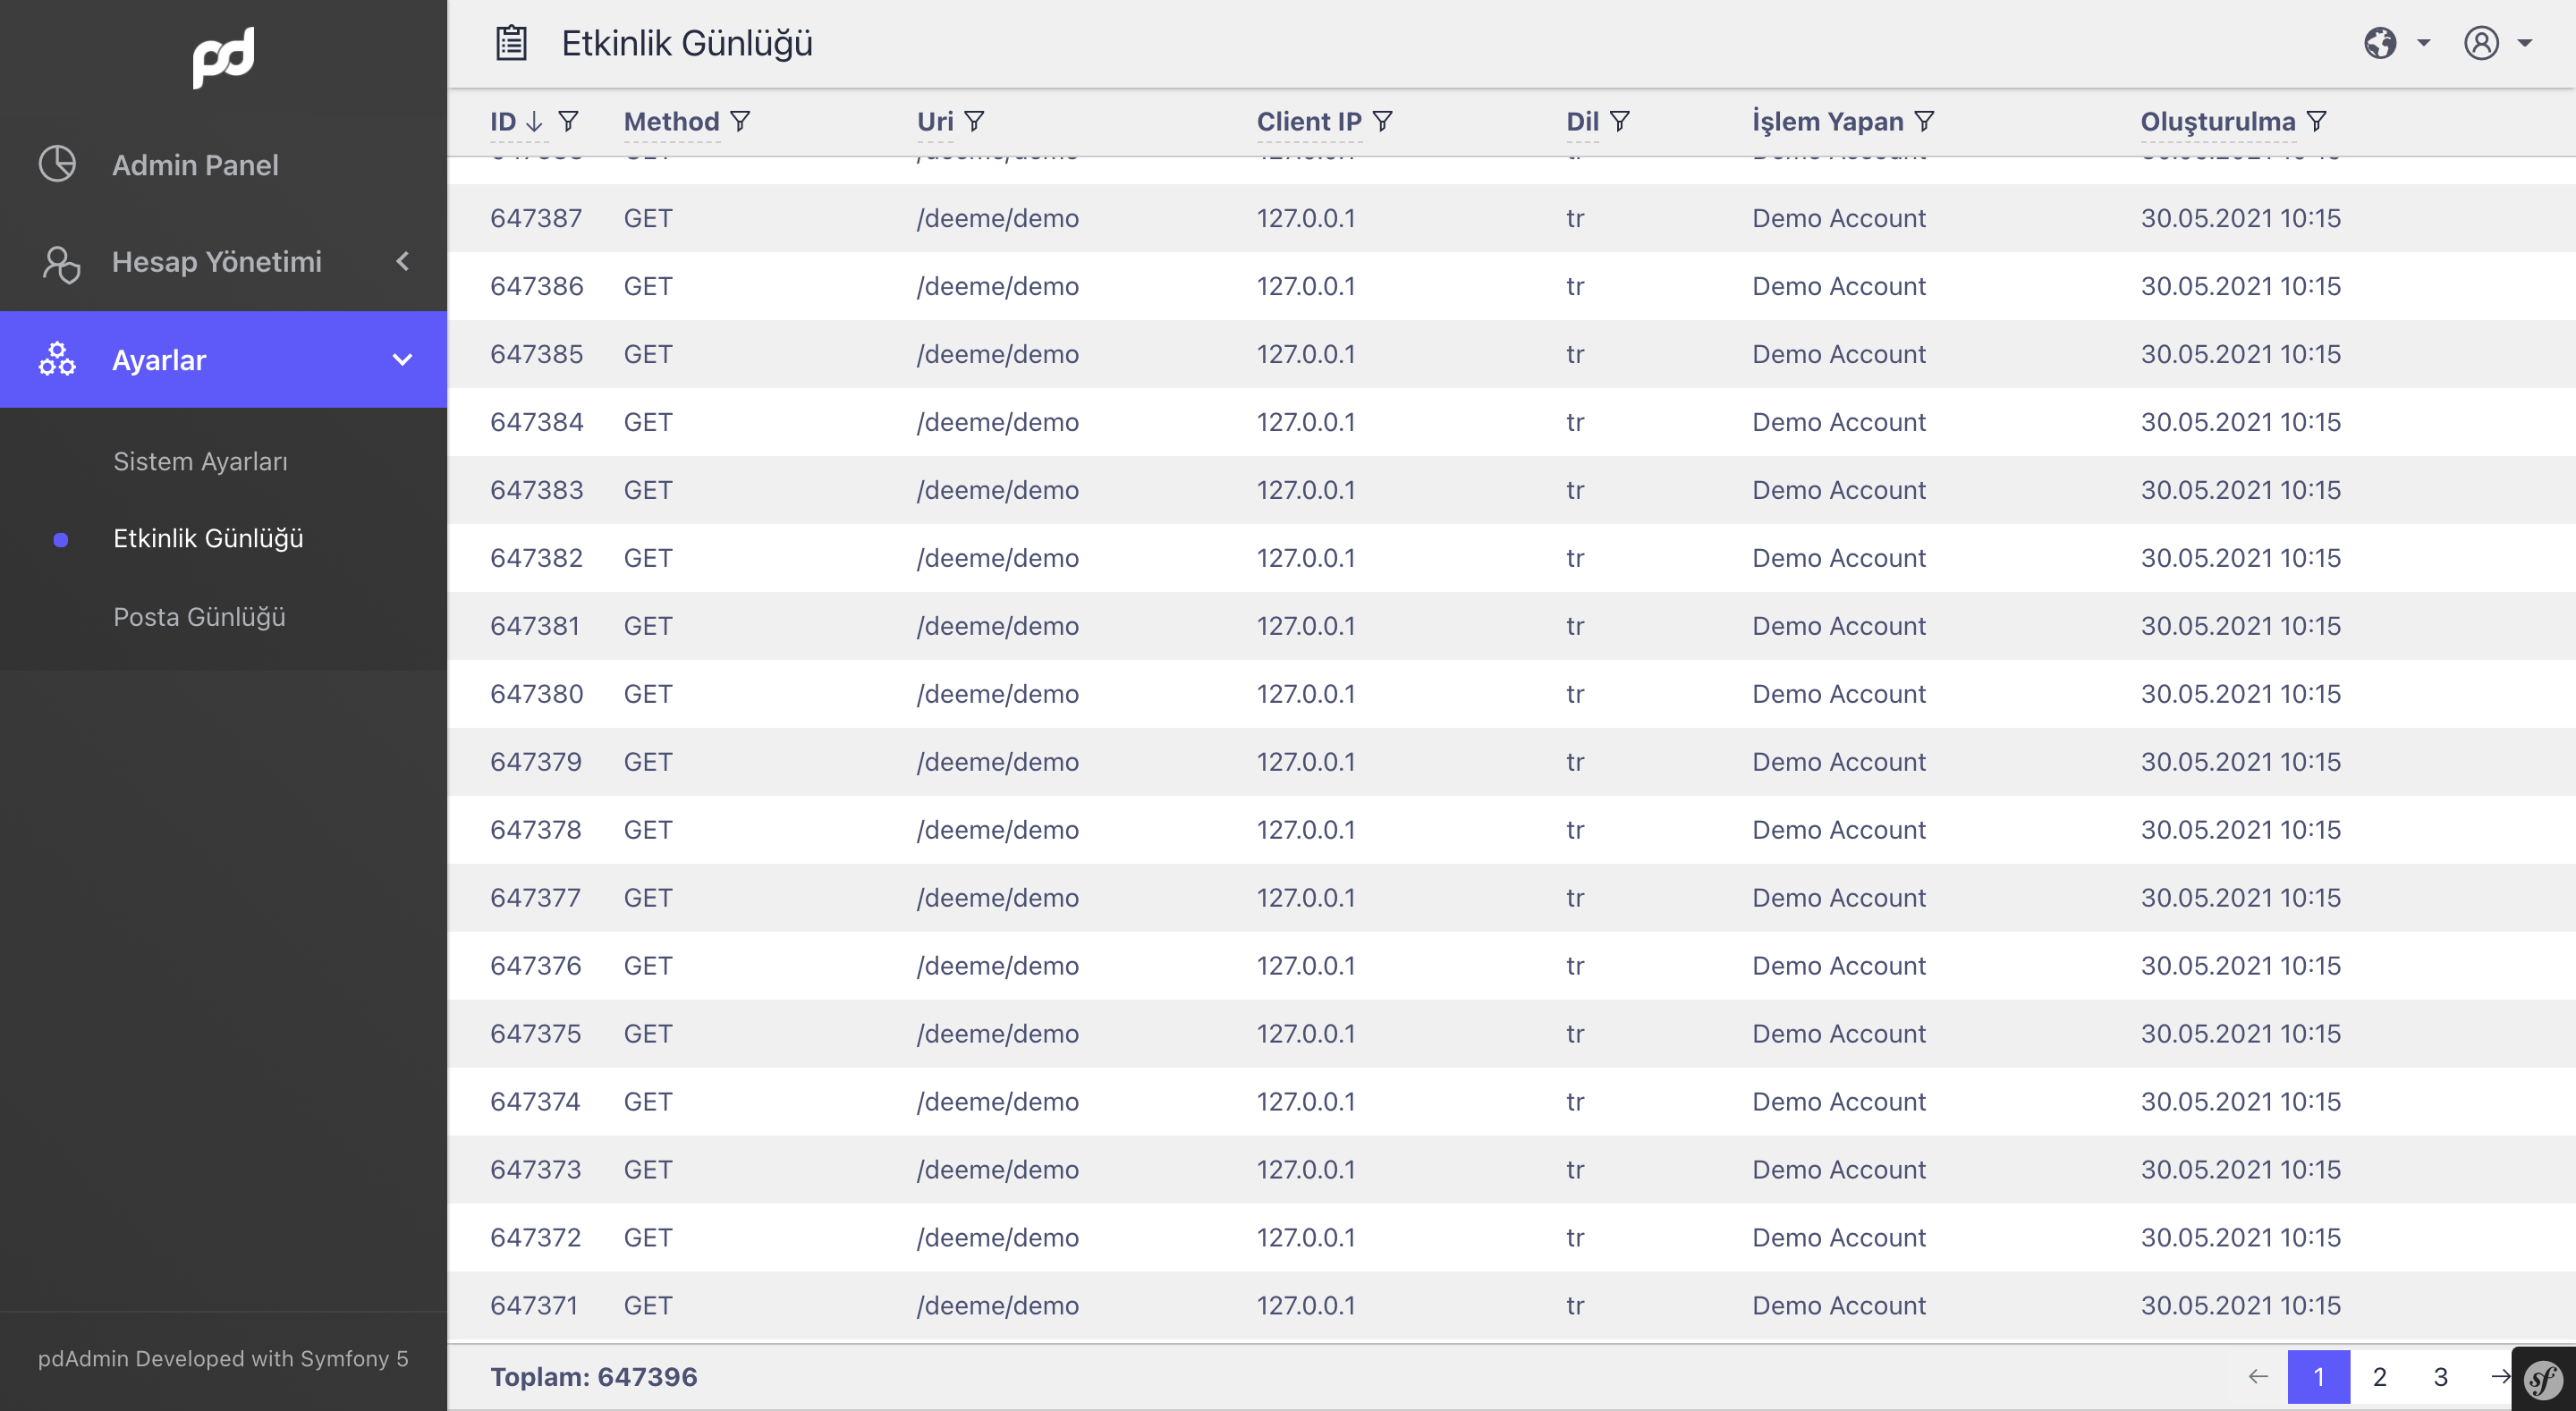Go to page 3
Image resolution: width=2576 pixels, height=1411 pixels.
(x=2440, y=1377)
